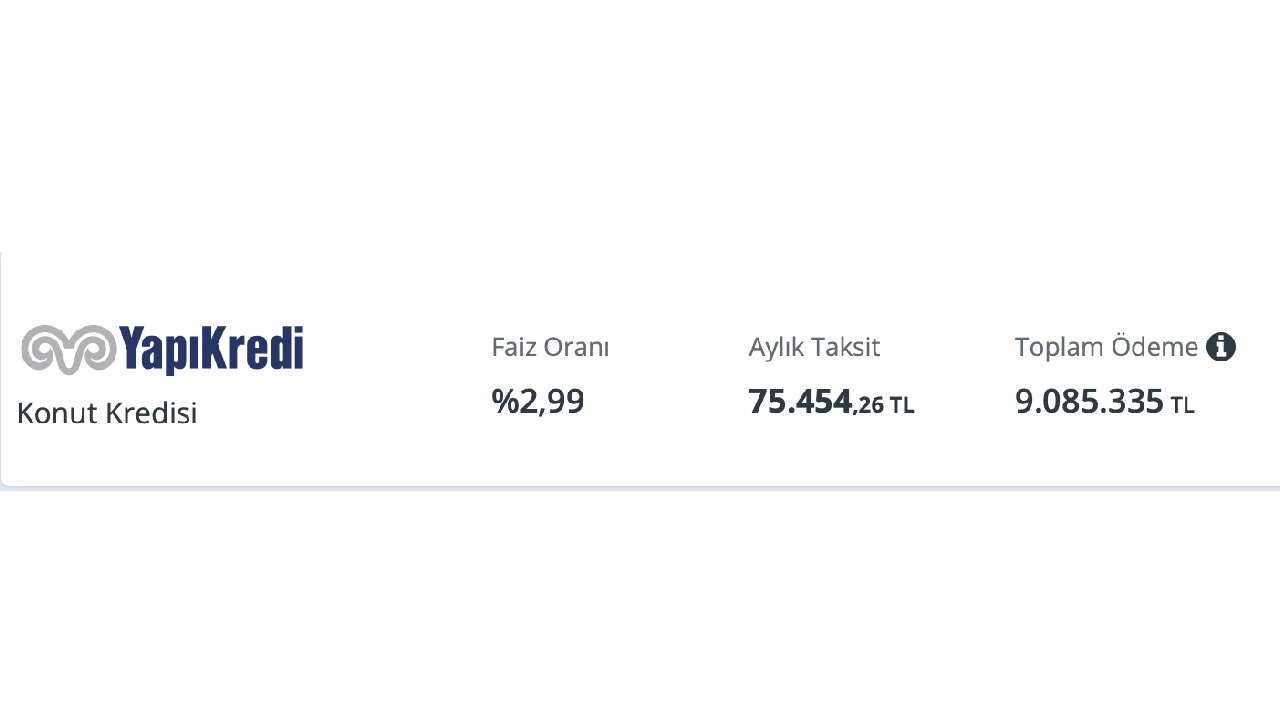This screenshot has width=1280, height=720.
Task: Click the info icon beside Toplam Ödeme
Action: (x=1220, y=347)
